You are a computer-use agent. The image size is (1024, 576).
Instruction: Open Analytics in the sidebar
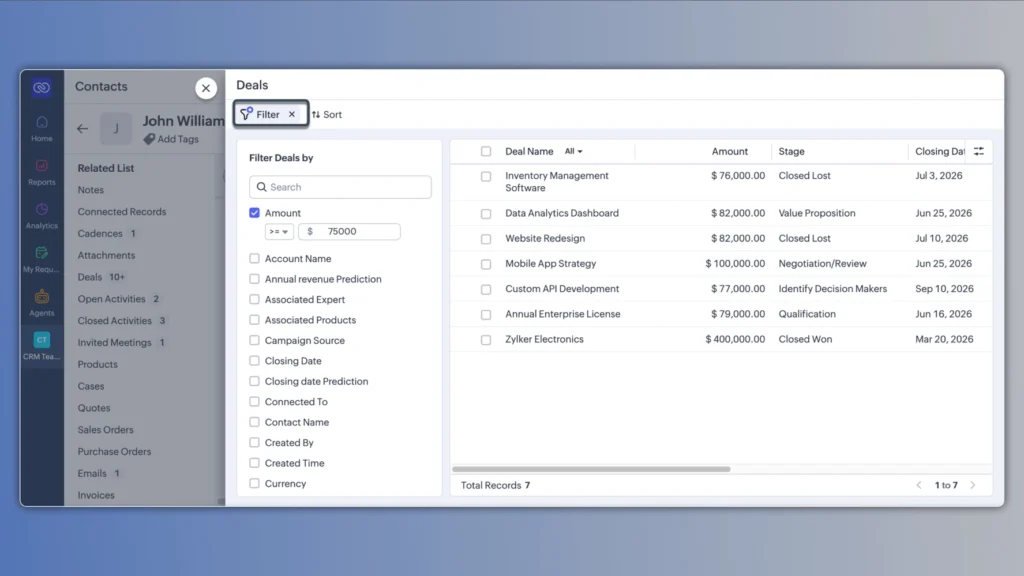point(42,216)
